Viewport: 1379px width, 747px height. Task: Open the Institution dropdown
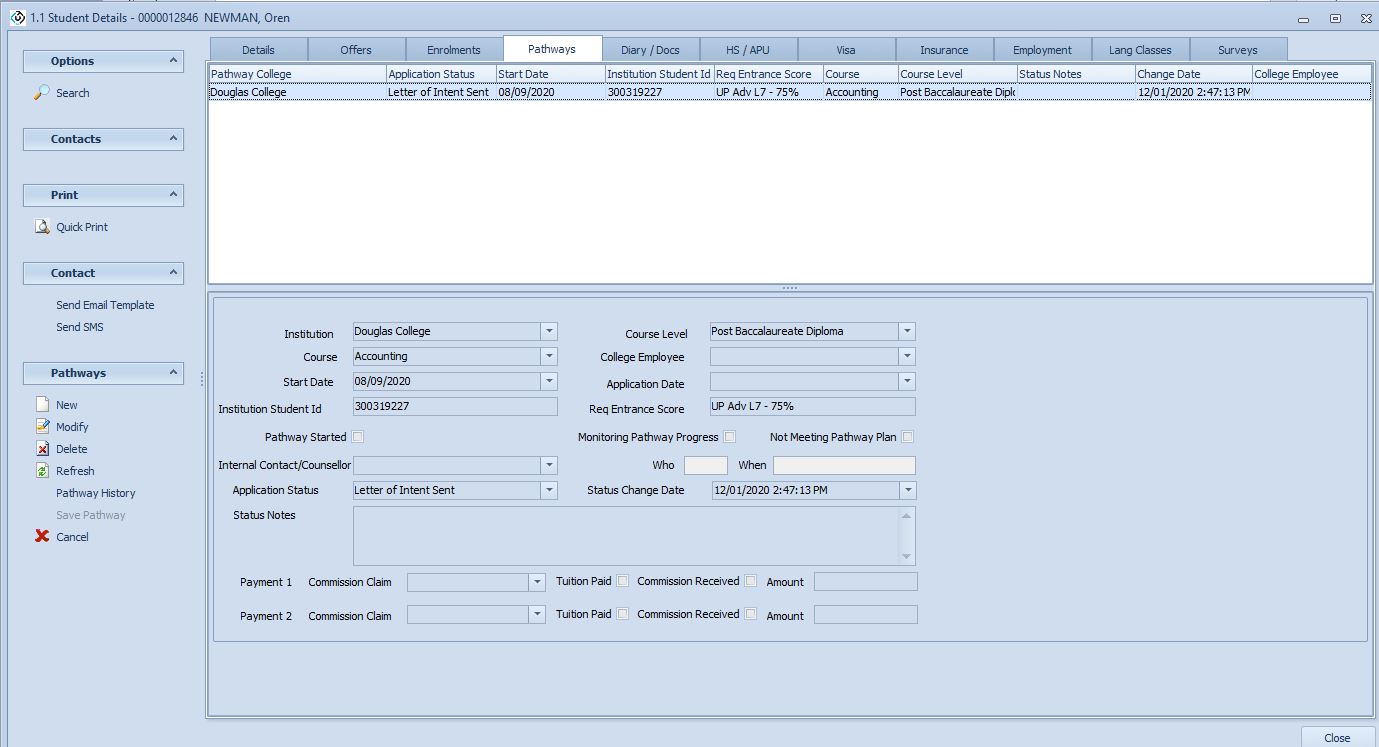coord(548,331)
